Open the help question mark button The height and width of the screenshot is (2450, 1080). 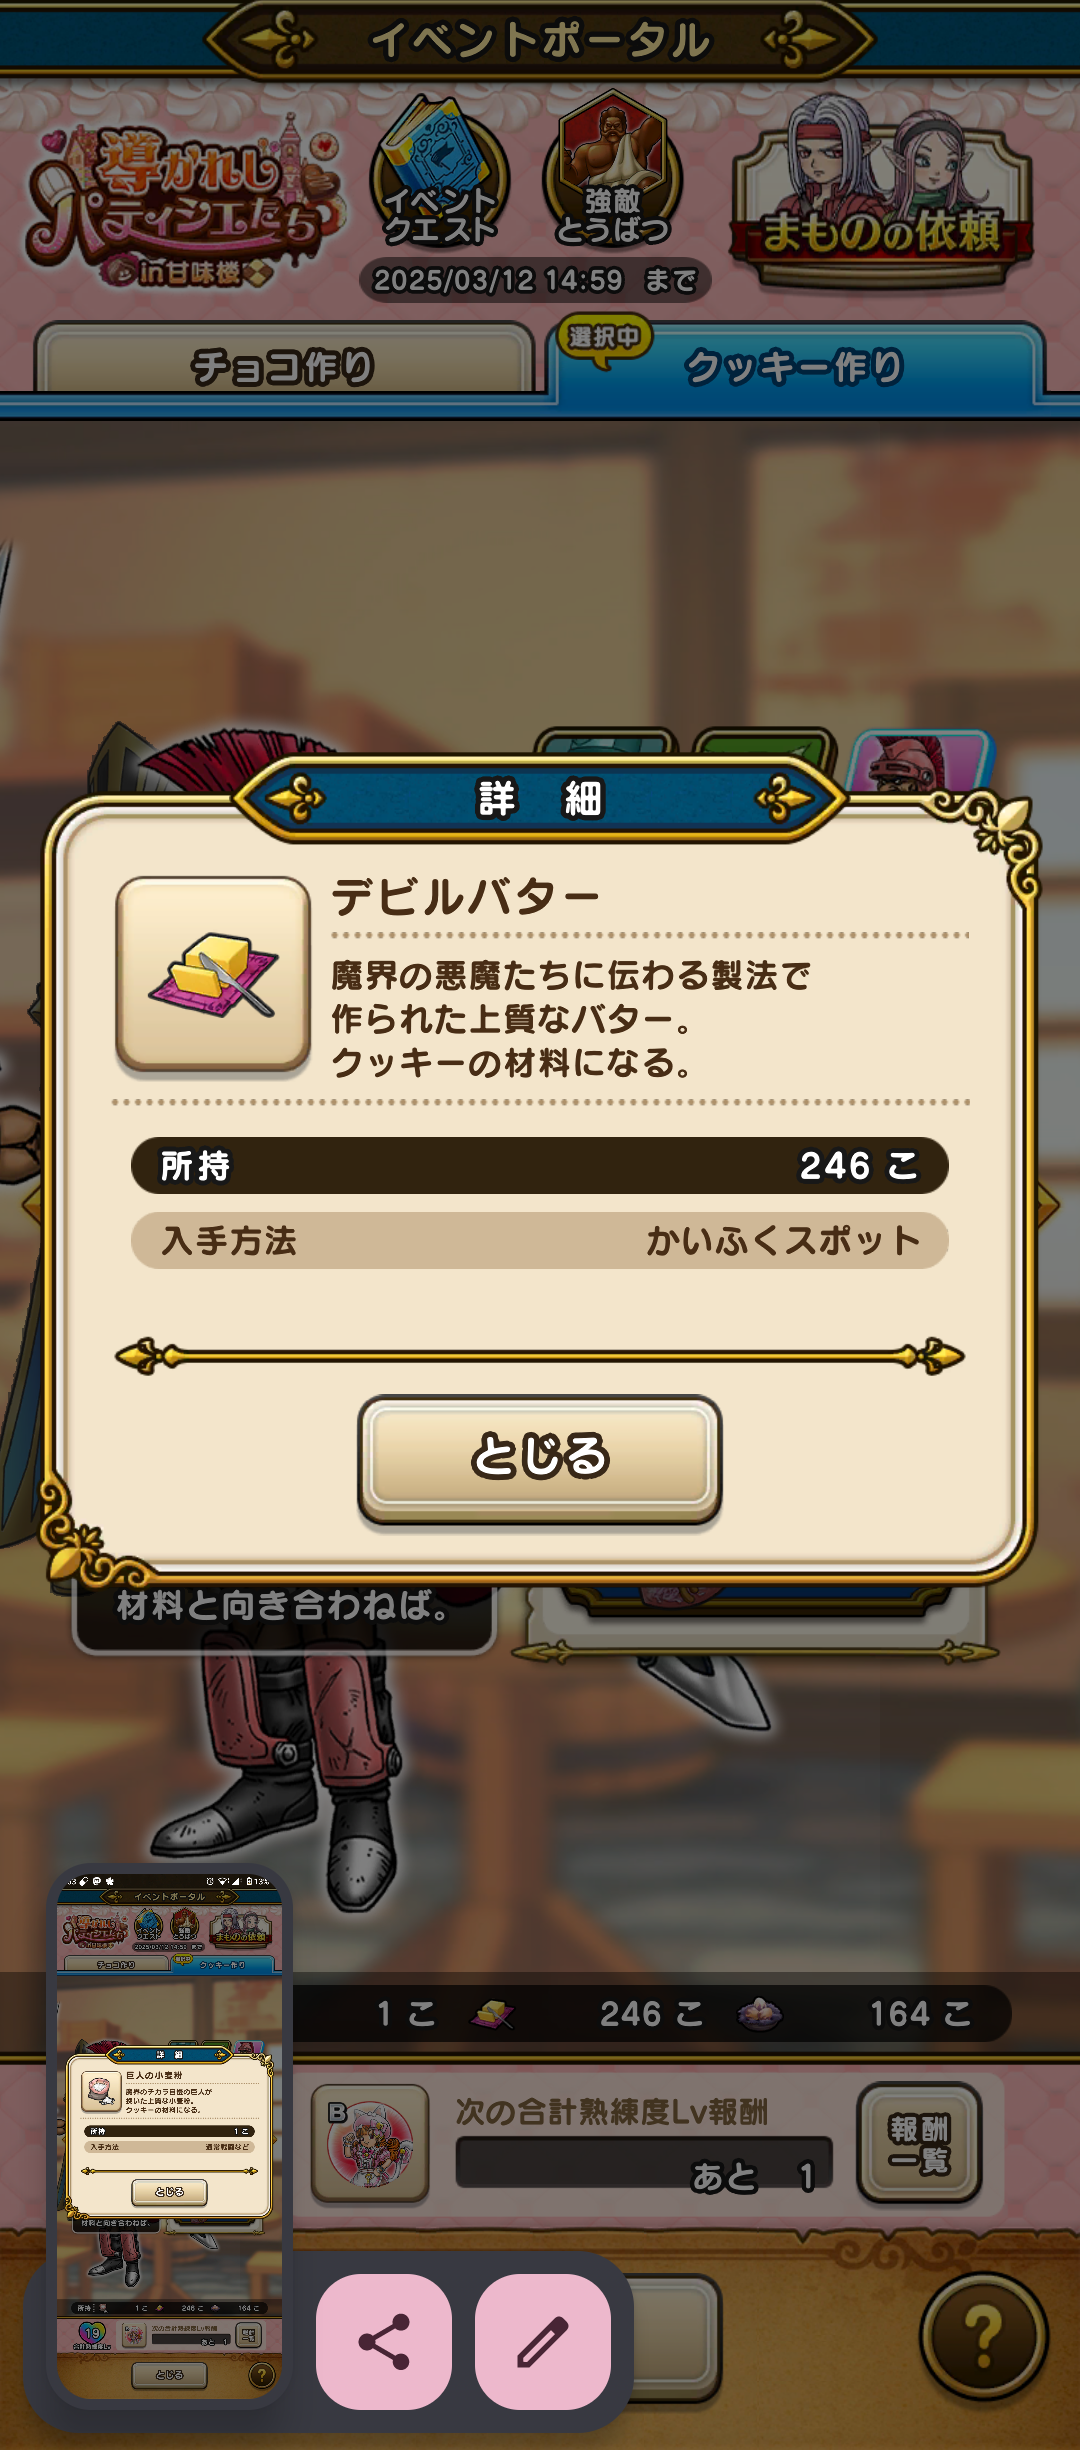point(984,2335)
